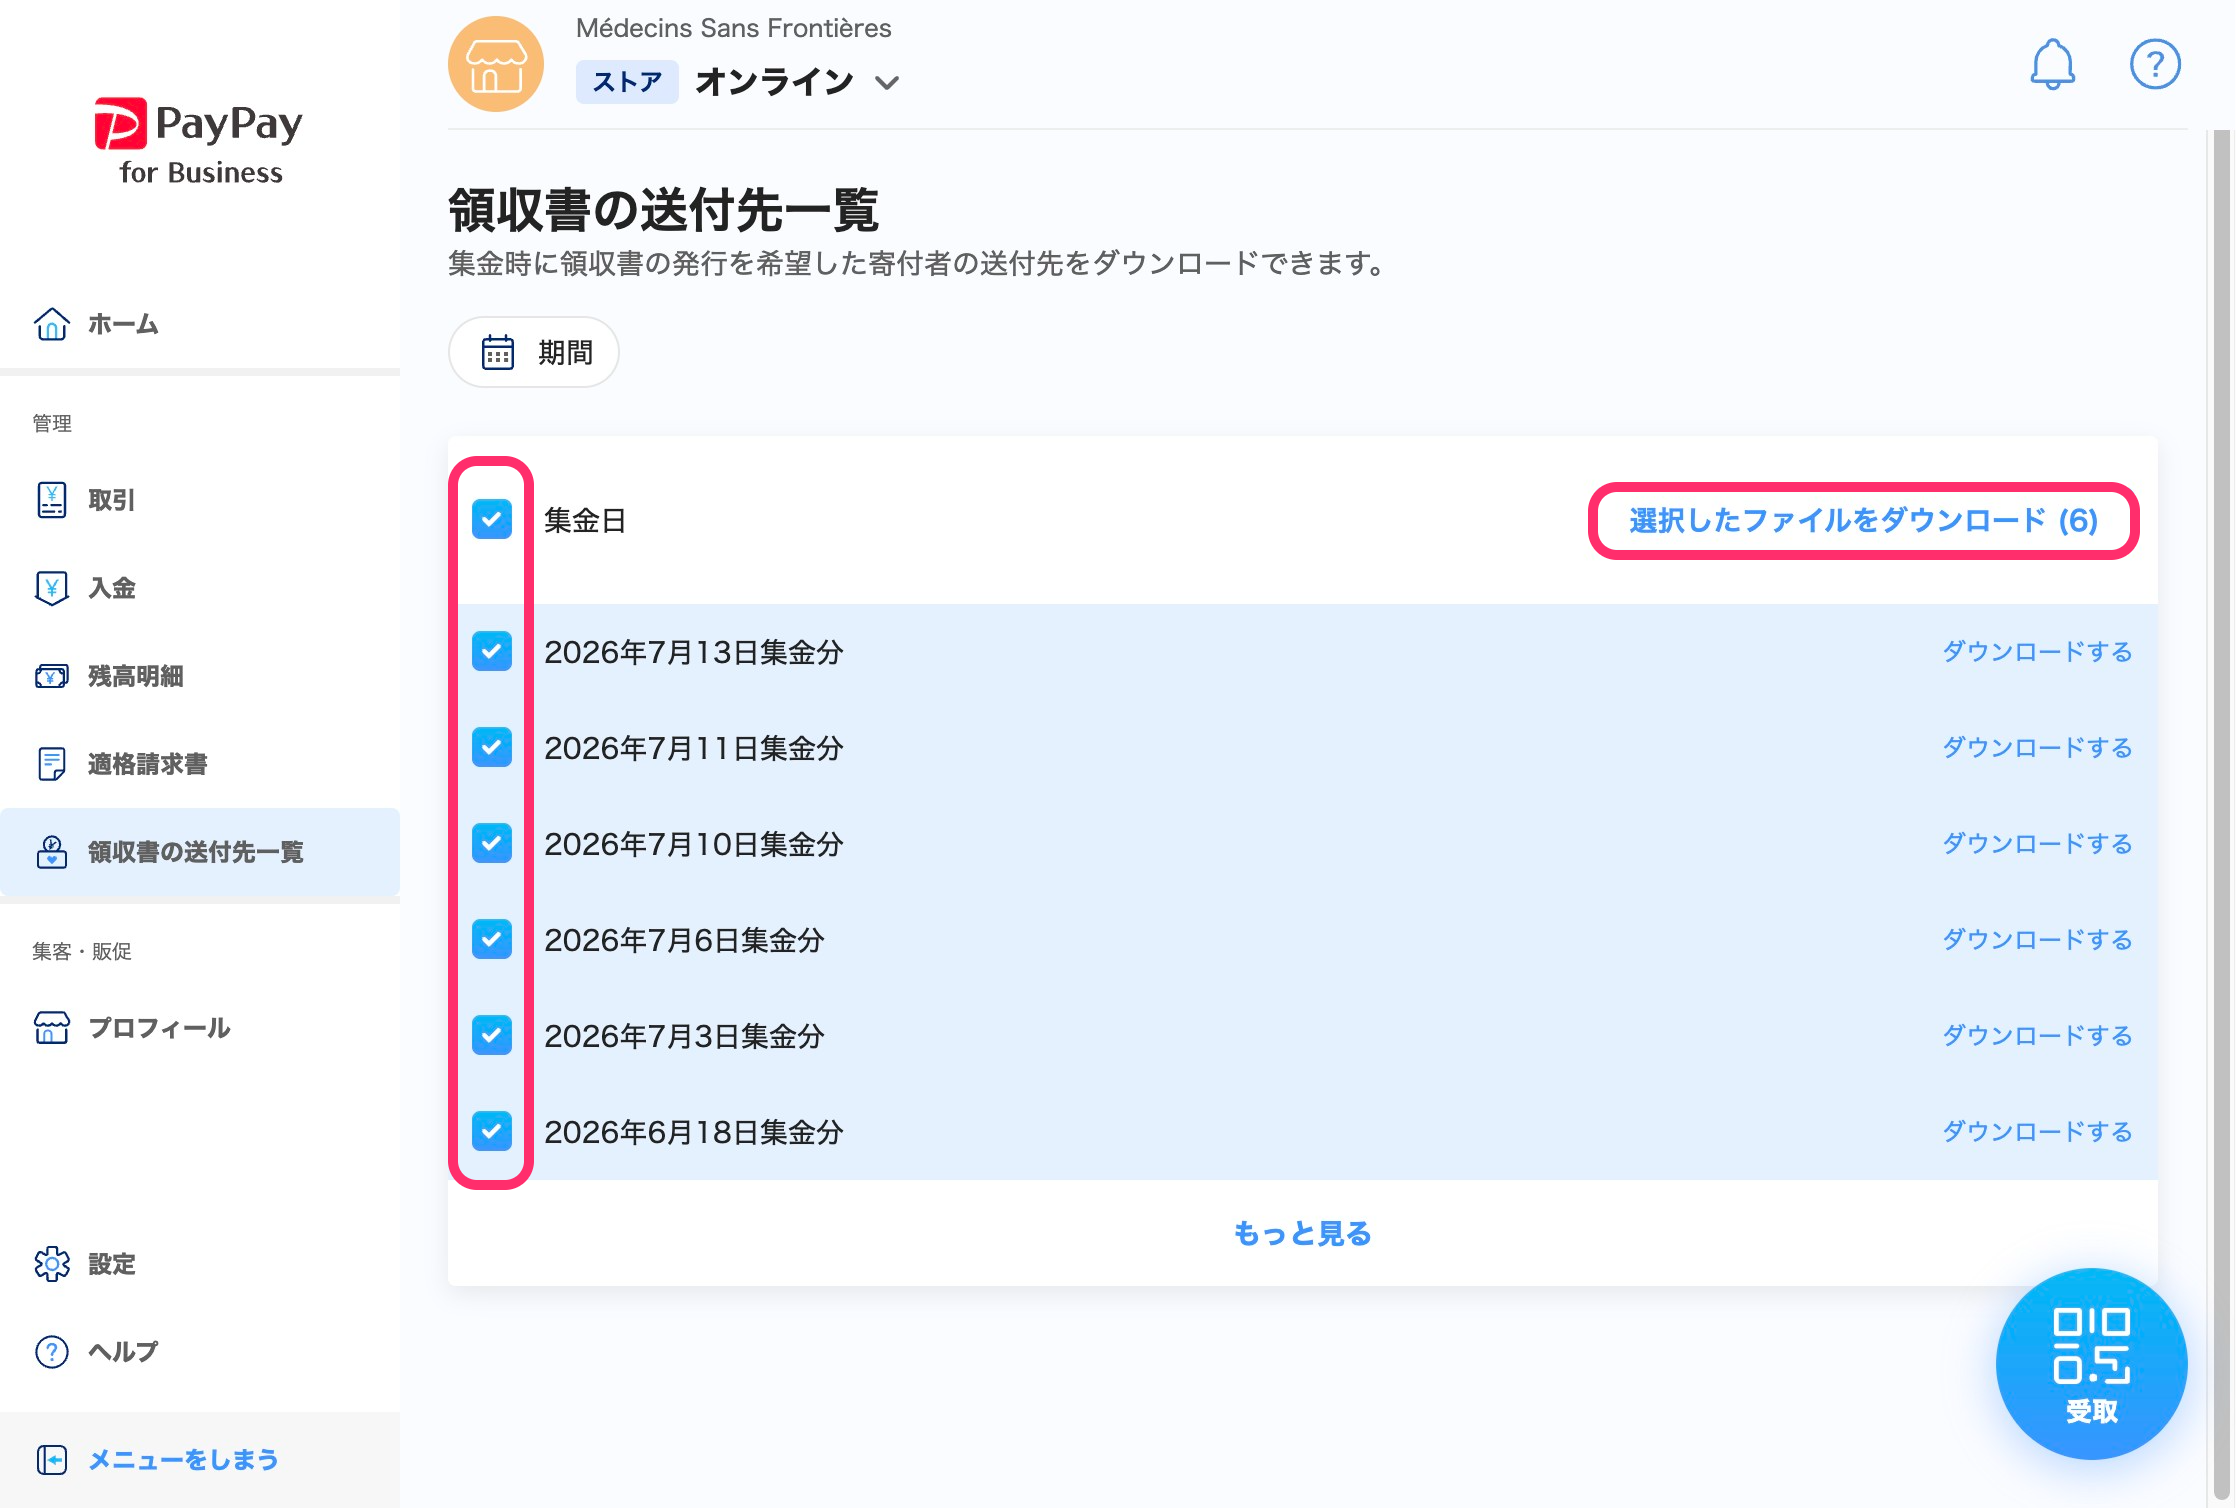Uncheck the 2026年7月6日集金分 checkbox

click(x=492, y=940)
